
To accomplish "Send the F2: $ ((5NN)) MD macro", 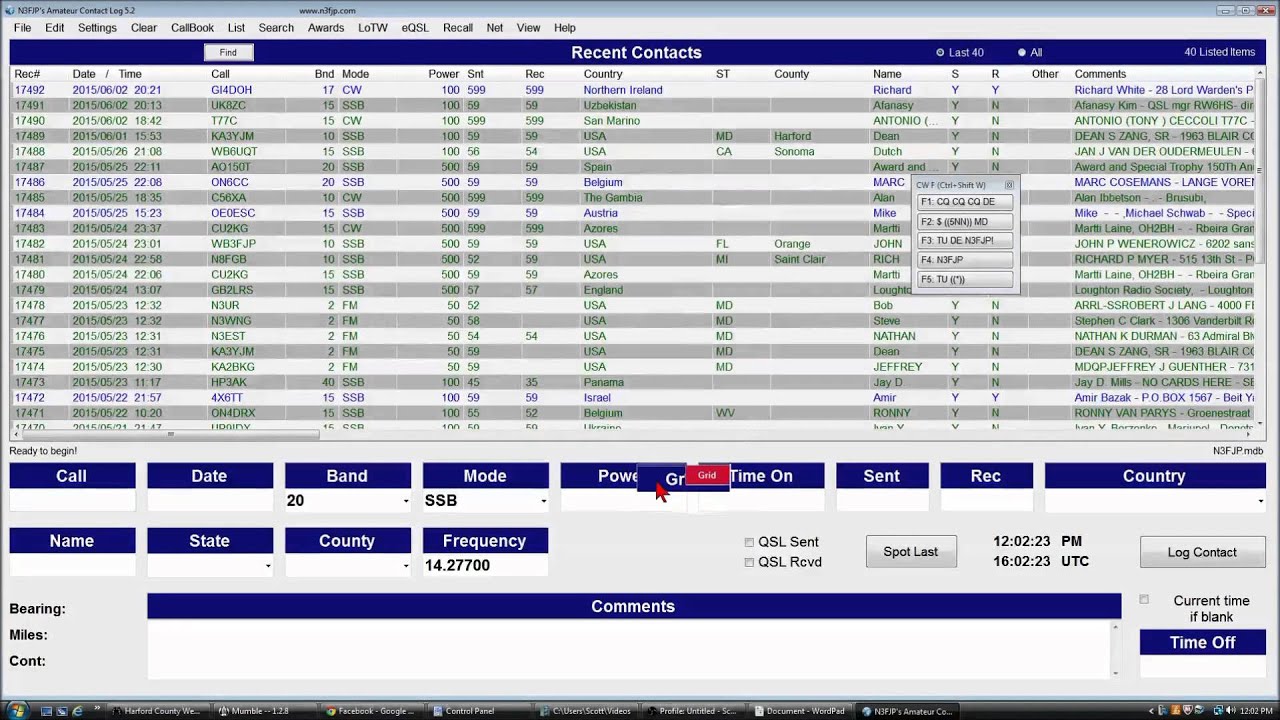I will click(965, 222).
